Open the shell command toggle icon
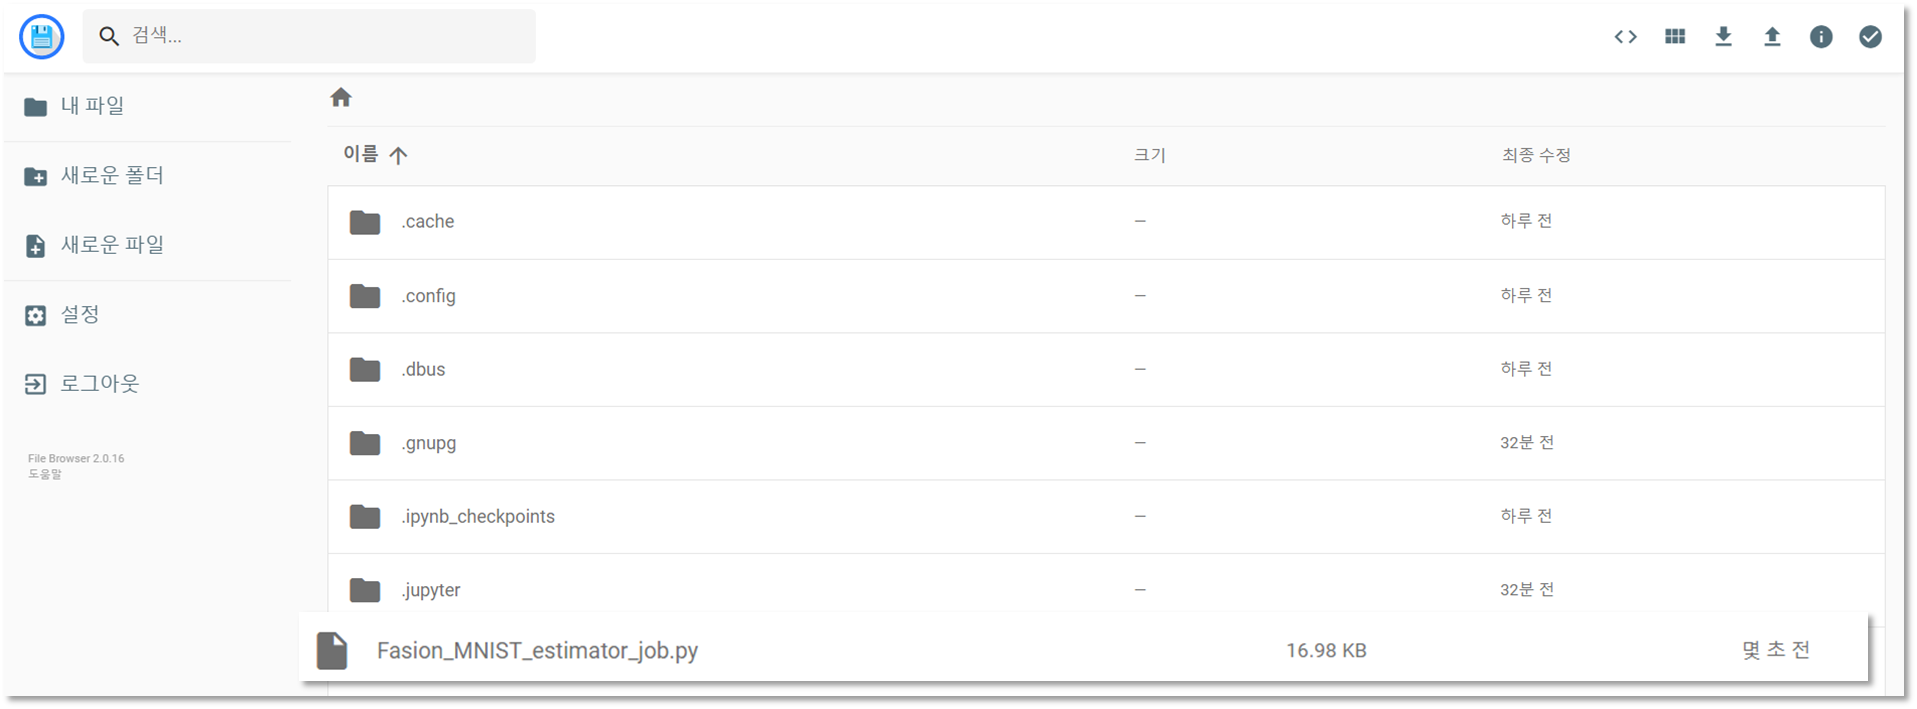The width and height of the screenshot is (1917, 709). [1625, 37]
